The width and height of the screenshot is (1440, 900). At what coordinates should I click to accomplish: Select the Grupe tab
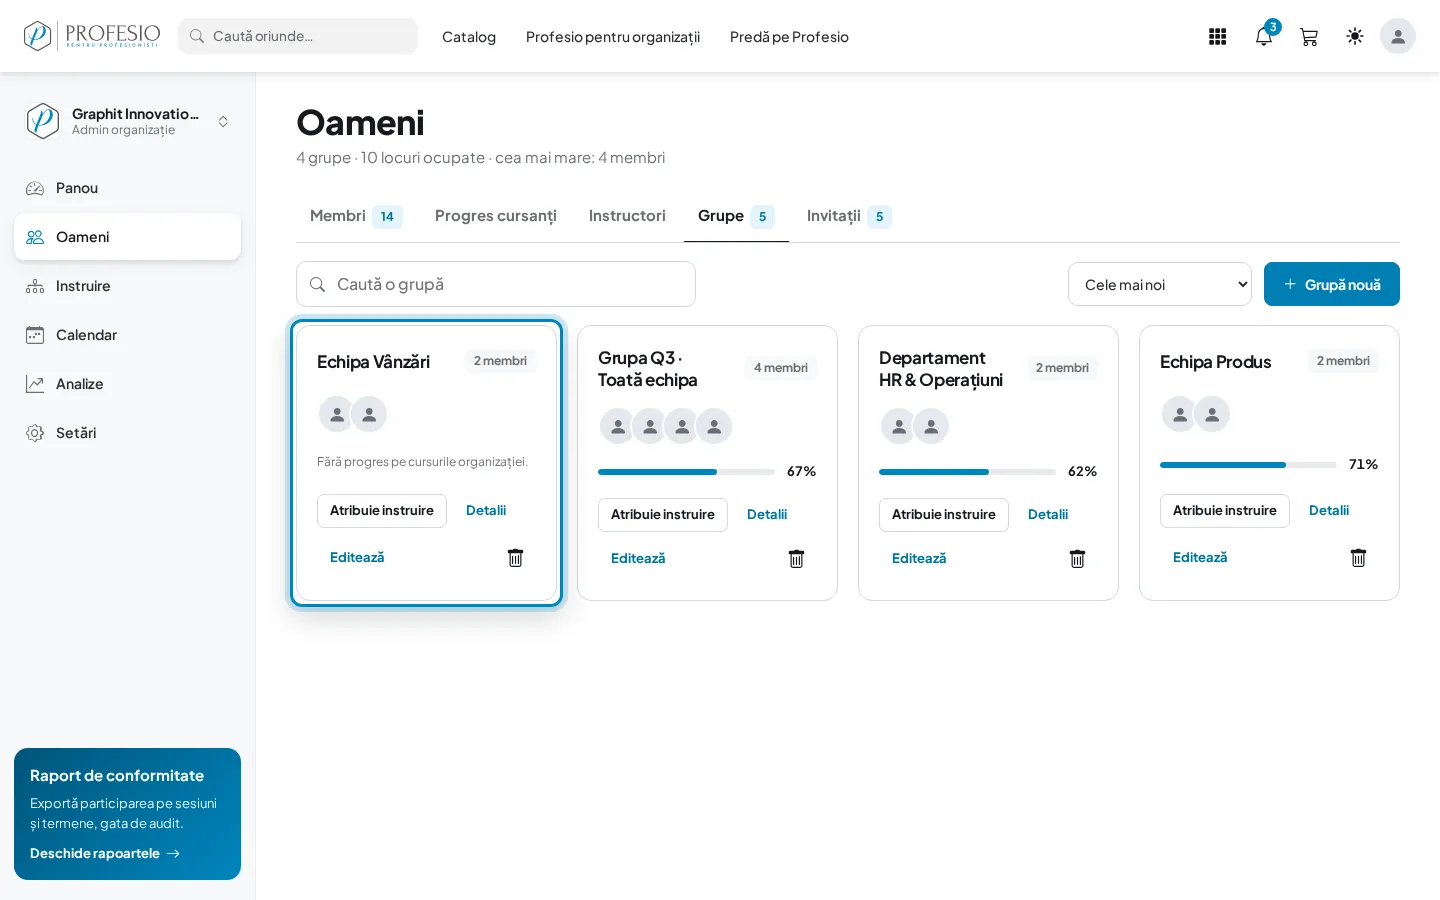736,216
